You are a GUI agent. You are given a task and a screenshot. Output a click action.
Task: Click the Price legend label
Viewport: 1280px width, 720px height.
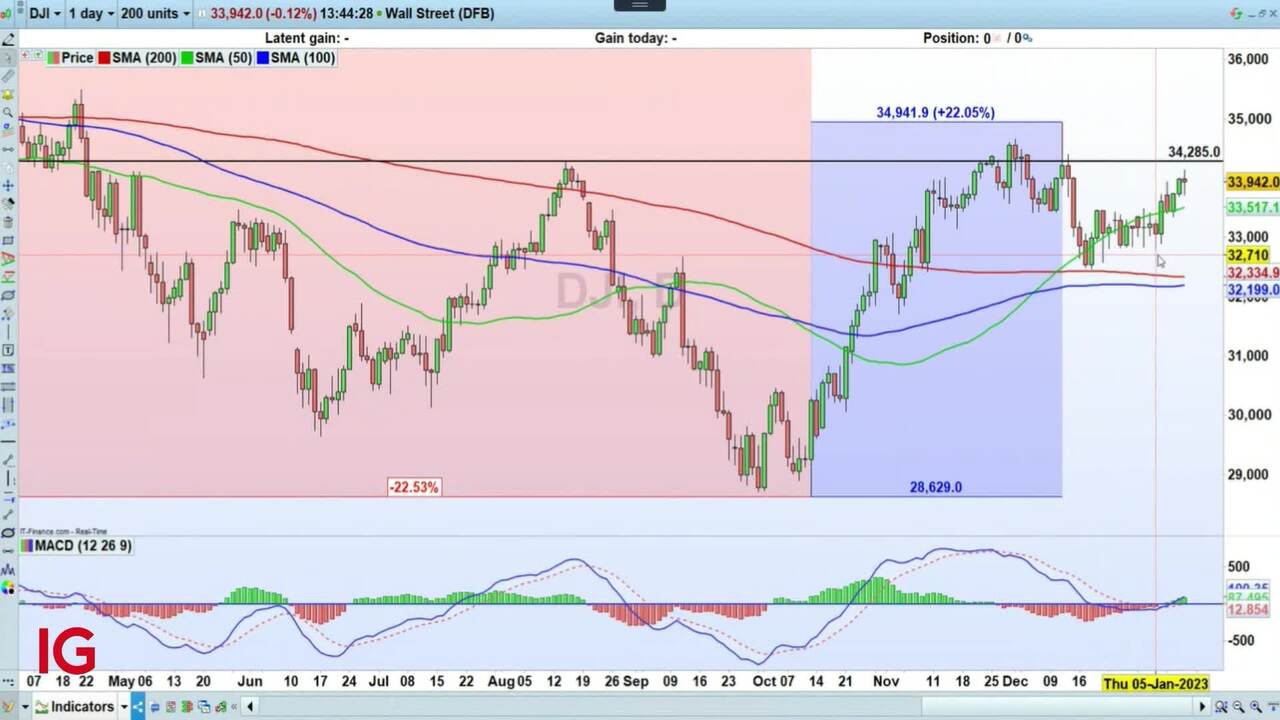(x=77, y=58)
